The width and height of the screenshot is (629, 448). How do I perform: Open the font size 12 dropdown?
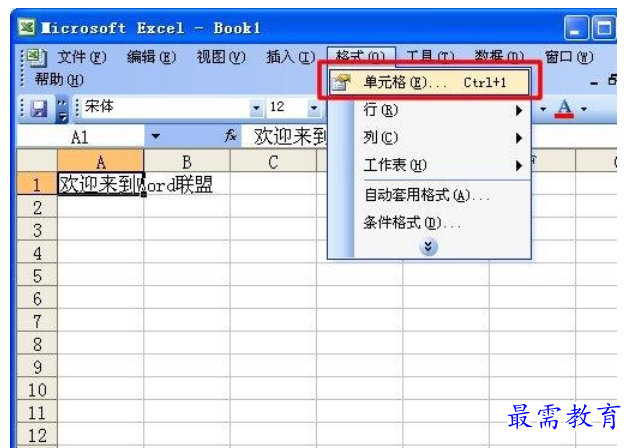pyautogui.click(x=314, y=108)
